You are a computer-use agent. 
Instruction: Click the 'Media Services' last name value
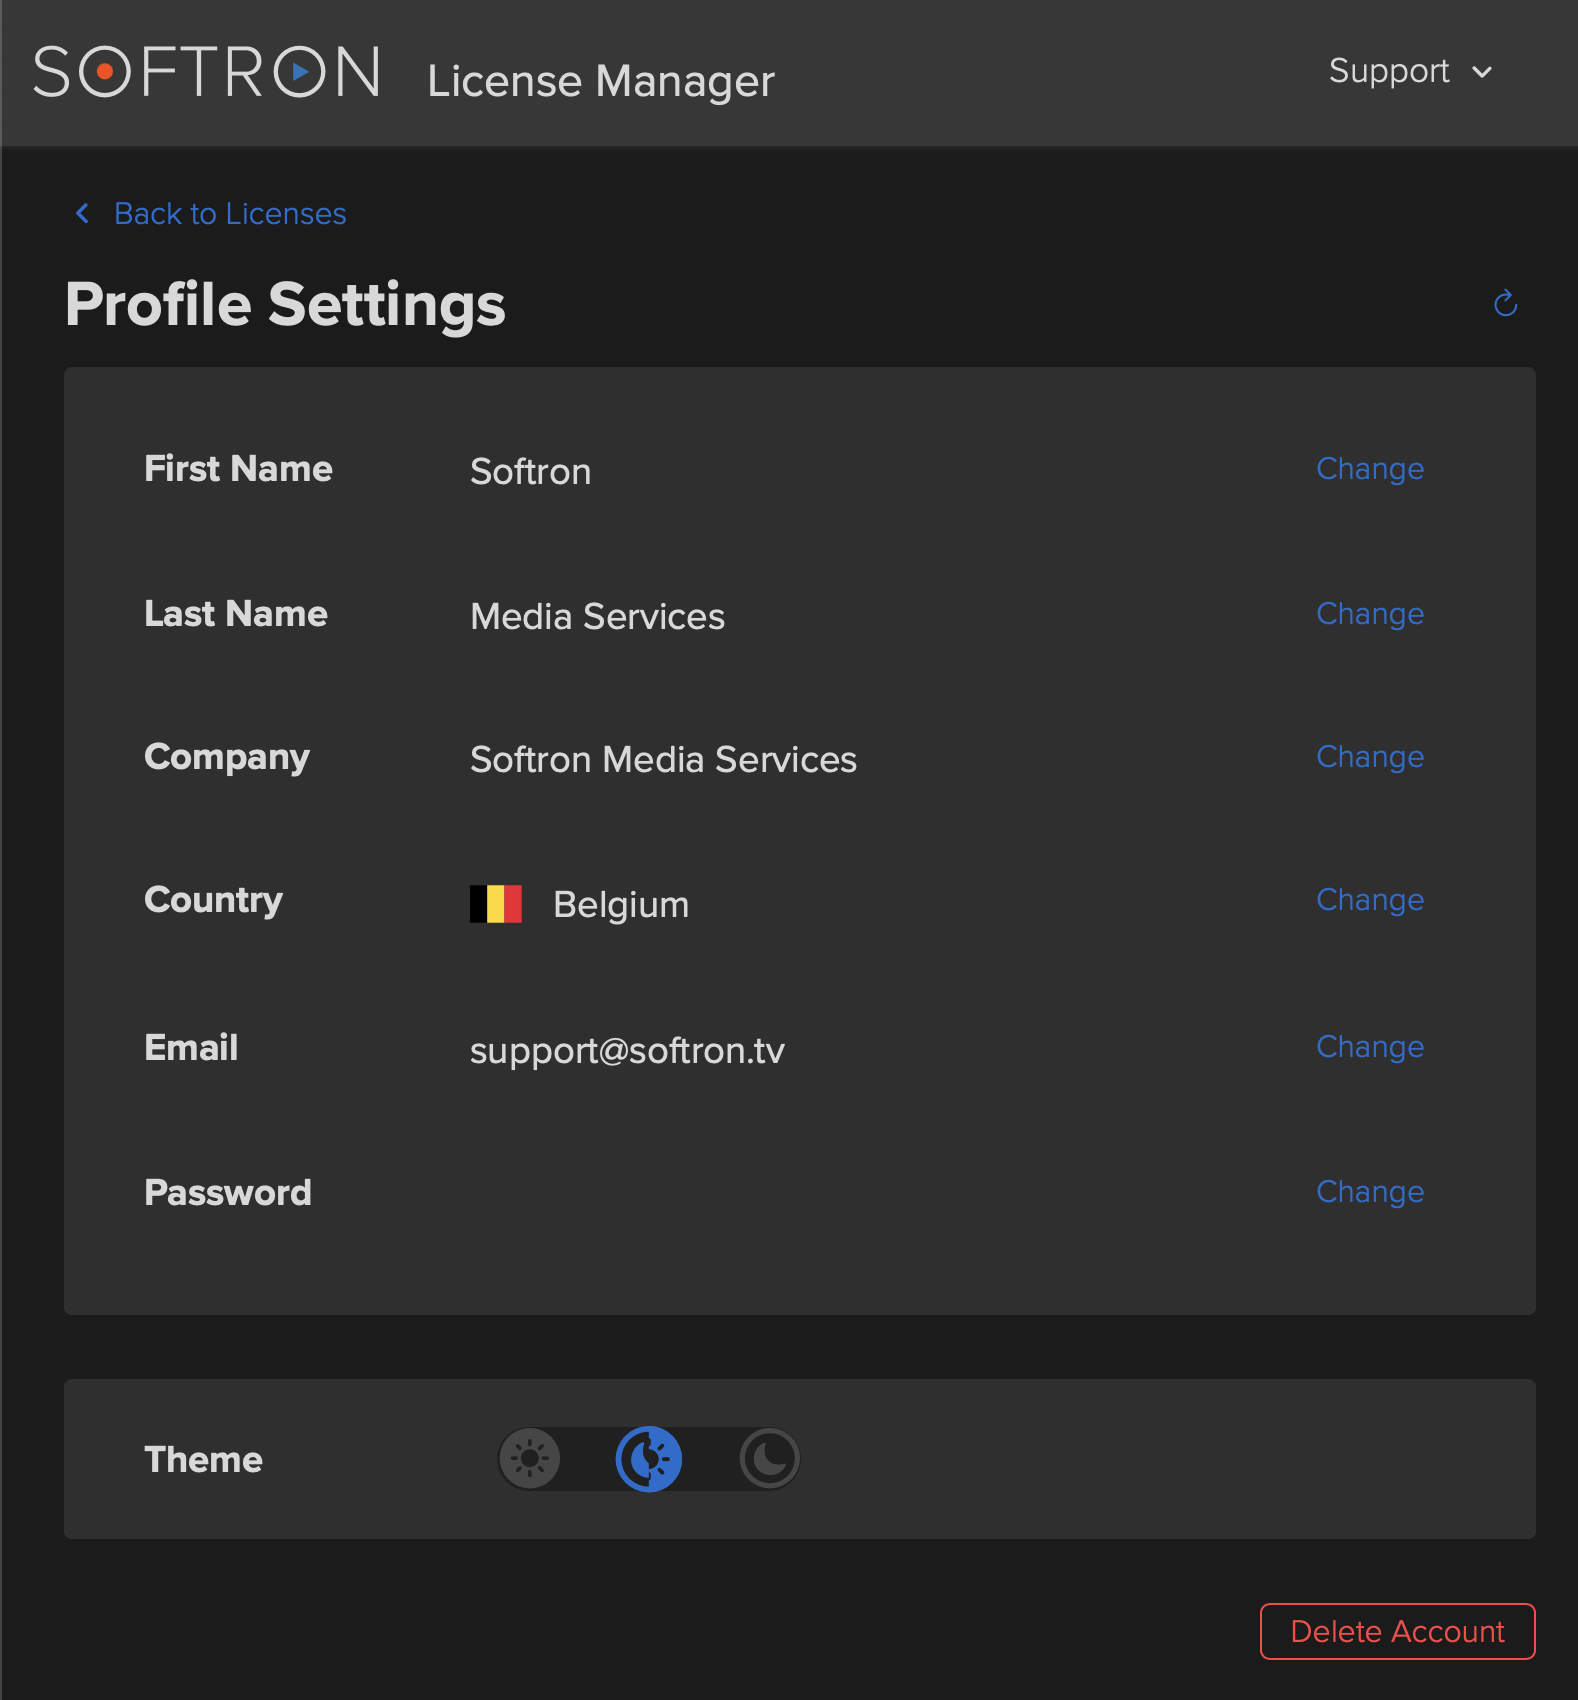597,616
